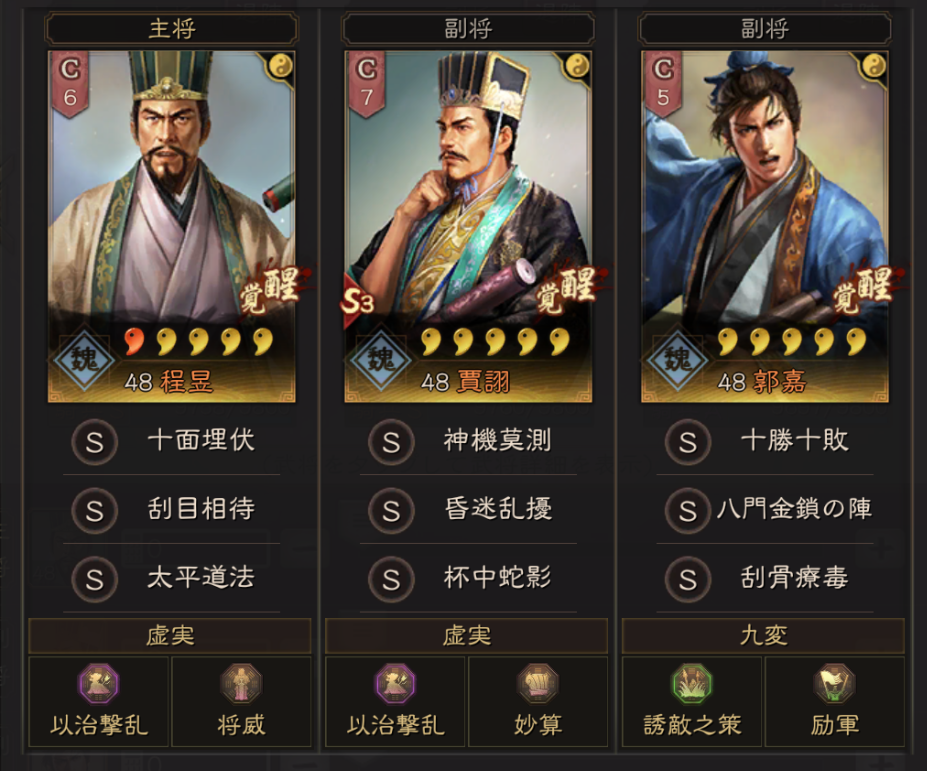Viewport: 927px width, 771px height.
Task: Click the yin-yang icon on 郭嘉's card
Action: coord(873,66)
